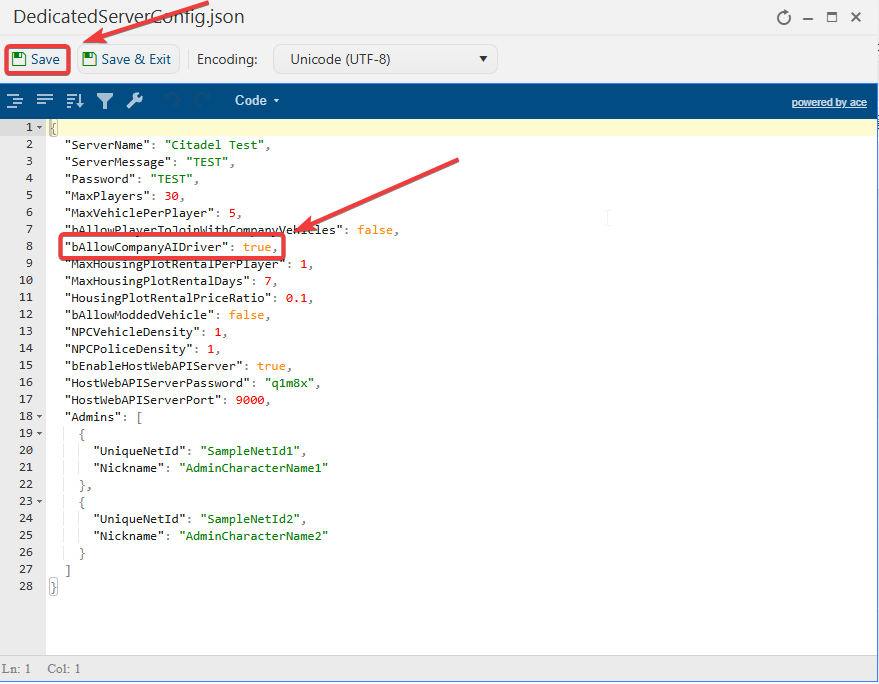Click the "ServerName" key on line 2

[107, 145]
